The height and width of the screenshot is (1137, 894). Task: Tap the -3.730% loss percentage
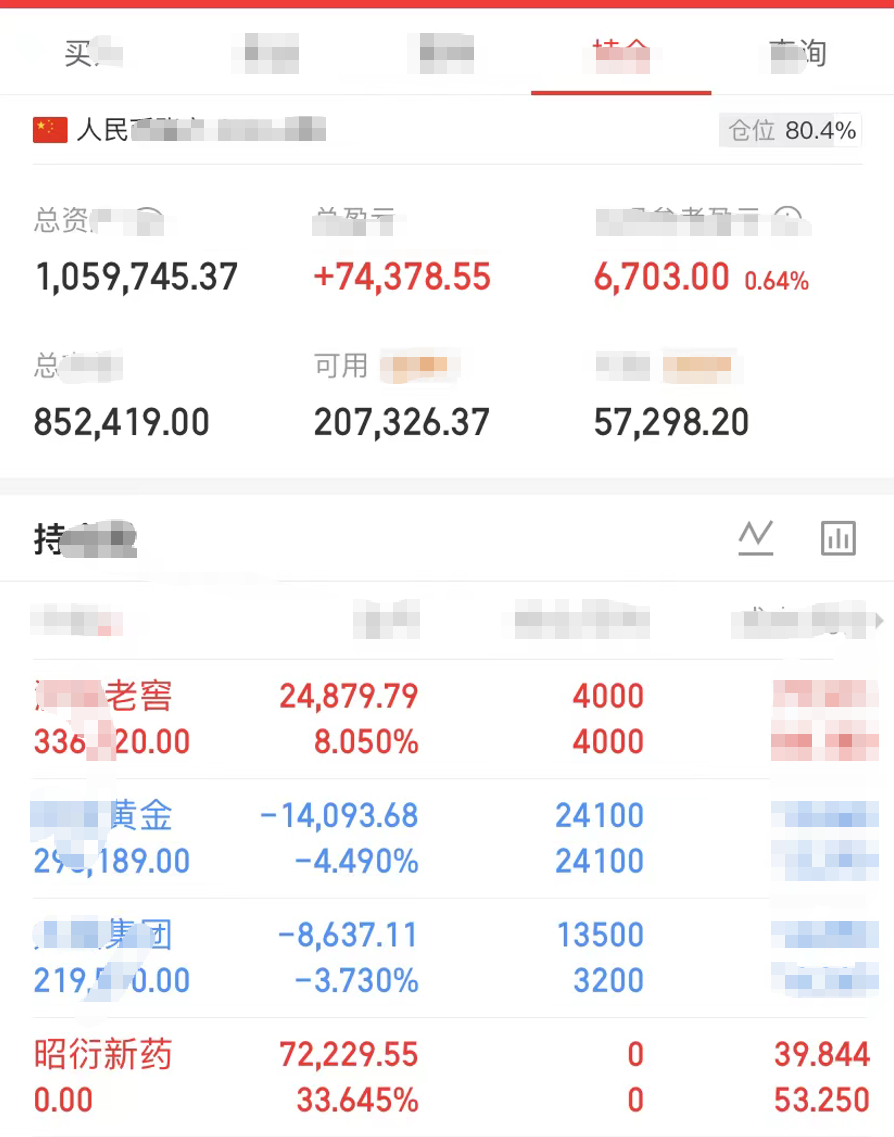357,980
